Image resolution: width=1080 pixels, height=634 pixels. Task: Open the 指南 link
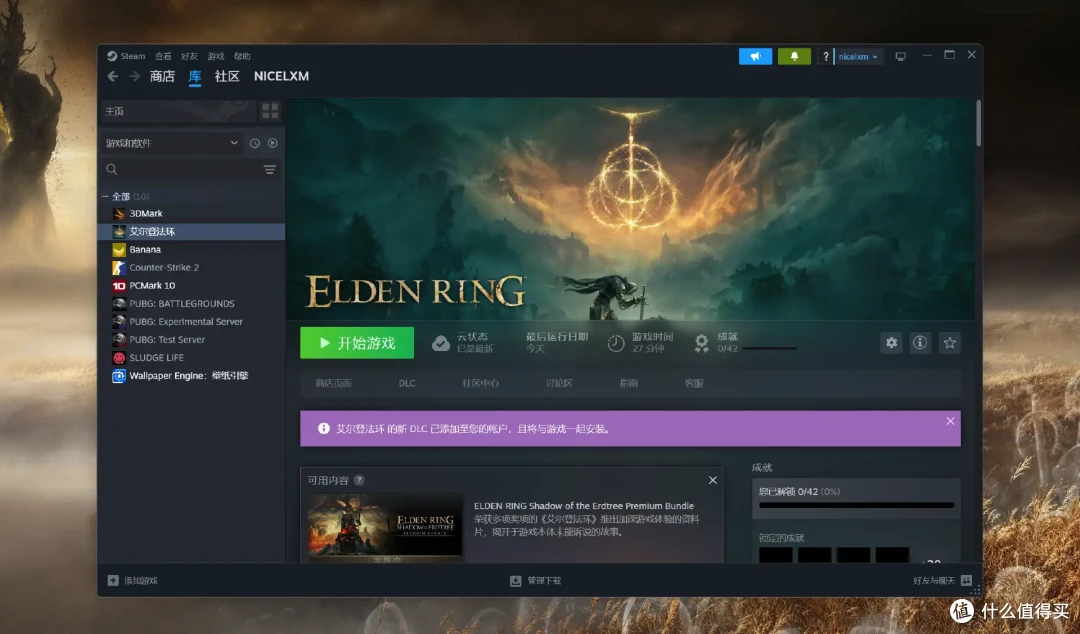[629, 383]
